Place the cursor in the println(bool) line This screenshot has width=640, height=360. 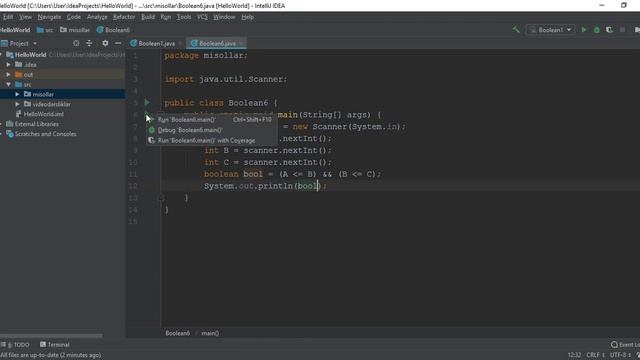tap(265, 186)
